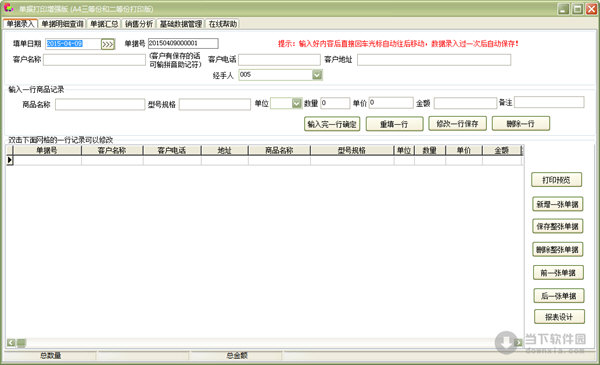Click the 打印预览 button
The image size is (600, 365).
pos(556,180)
